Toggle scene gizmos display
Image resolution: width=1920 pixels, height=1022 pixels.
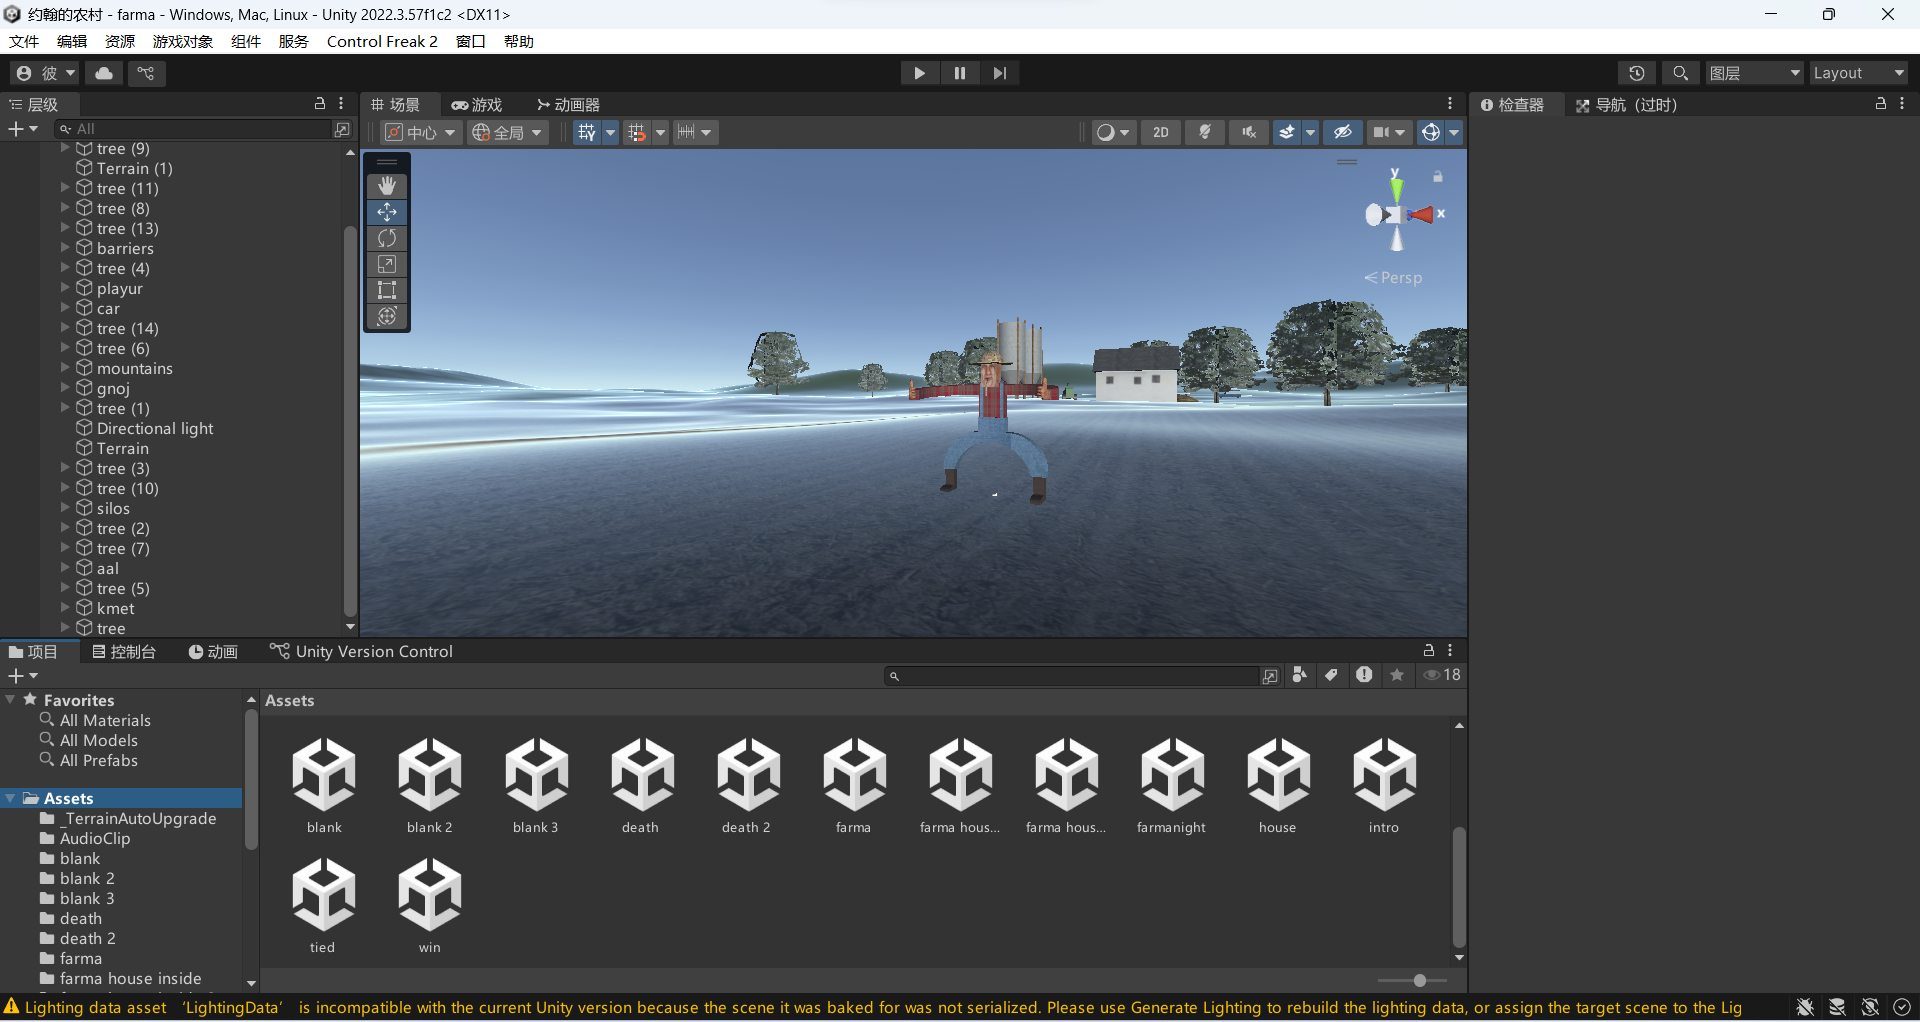[1431, 132]
